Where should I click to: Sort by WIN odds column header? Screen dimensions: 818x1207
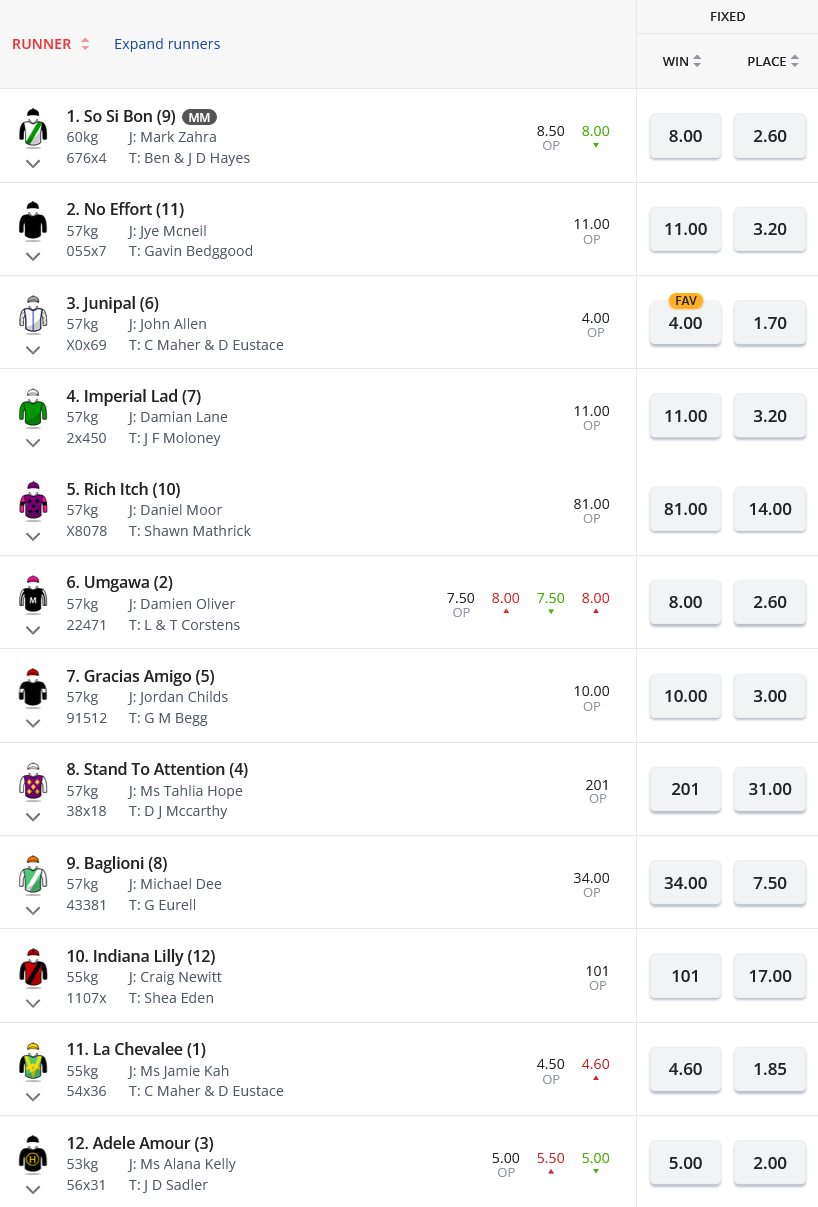click(682, 61)
